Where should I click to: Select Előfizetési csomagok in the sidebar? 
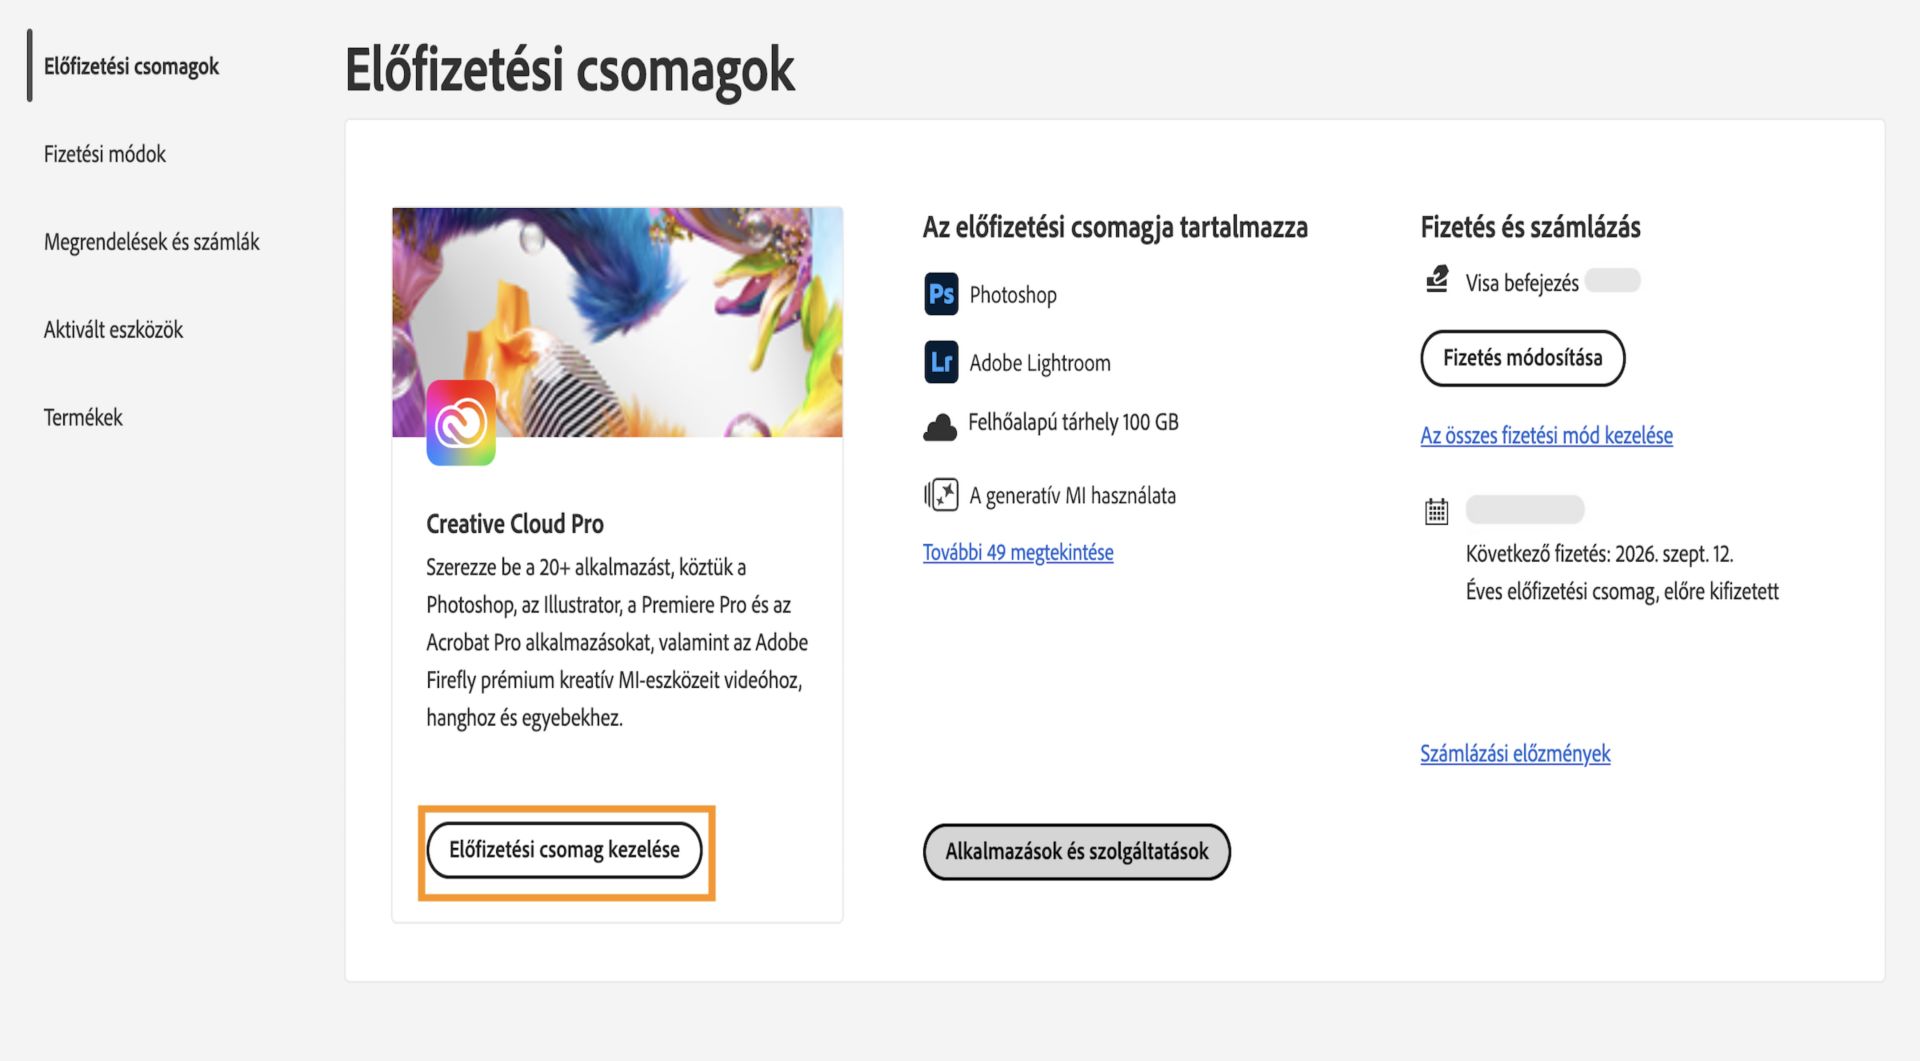(131, 66)
